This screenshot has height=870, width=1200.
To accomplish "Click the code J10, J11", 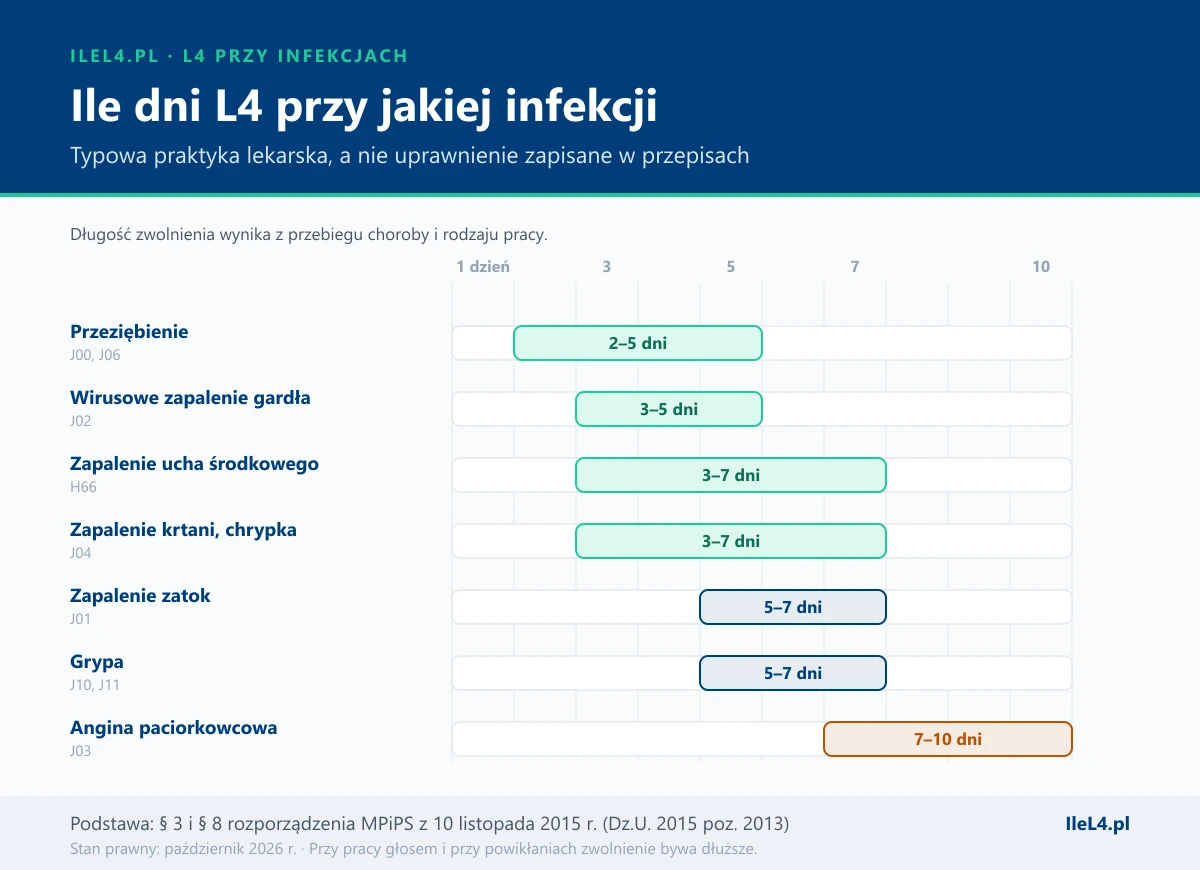I will [x=94, y=685].
